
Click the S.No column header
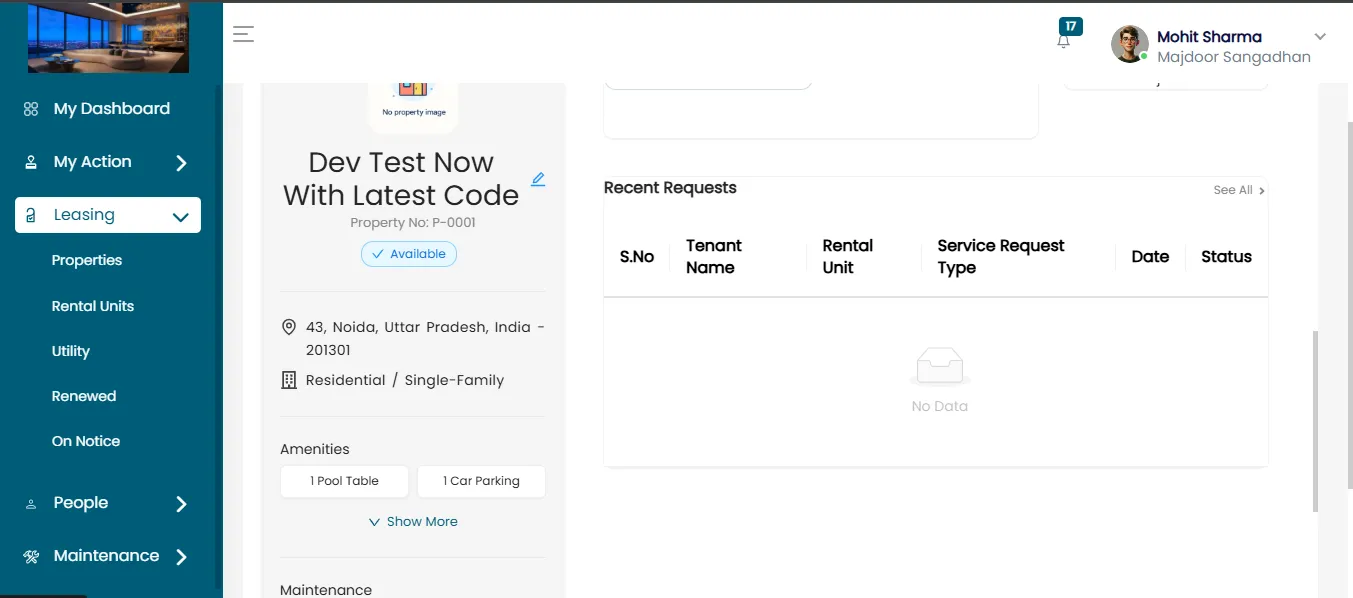tap(637, 257)
